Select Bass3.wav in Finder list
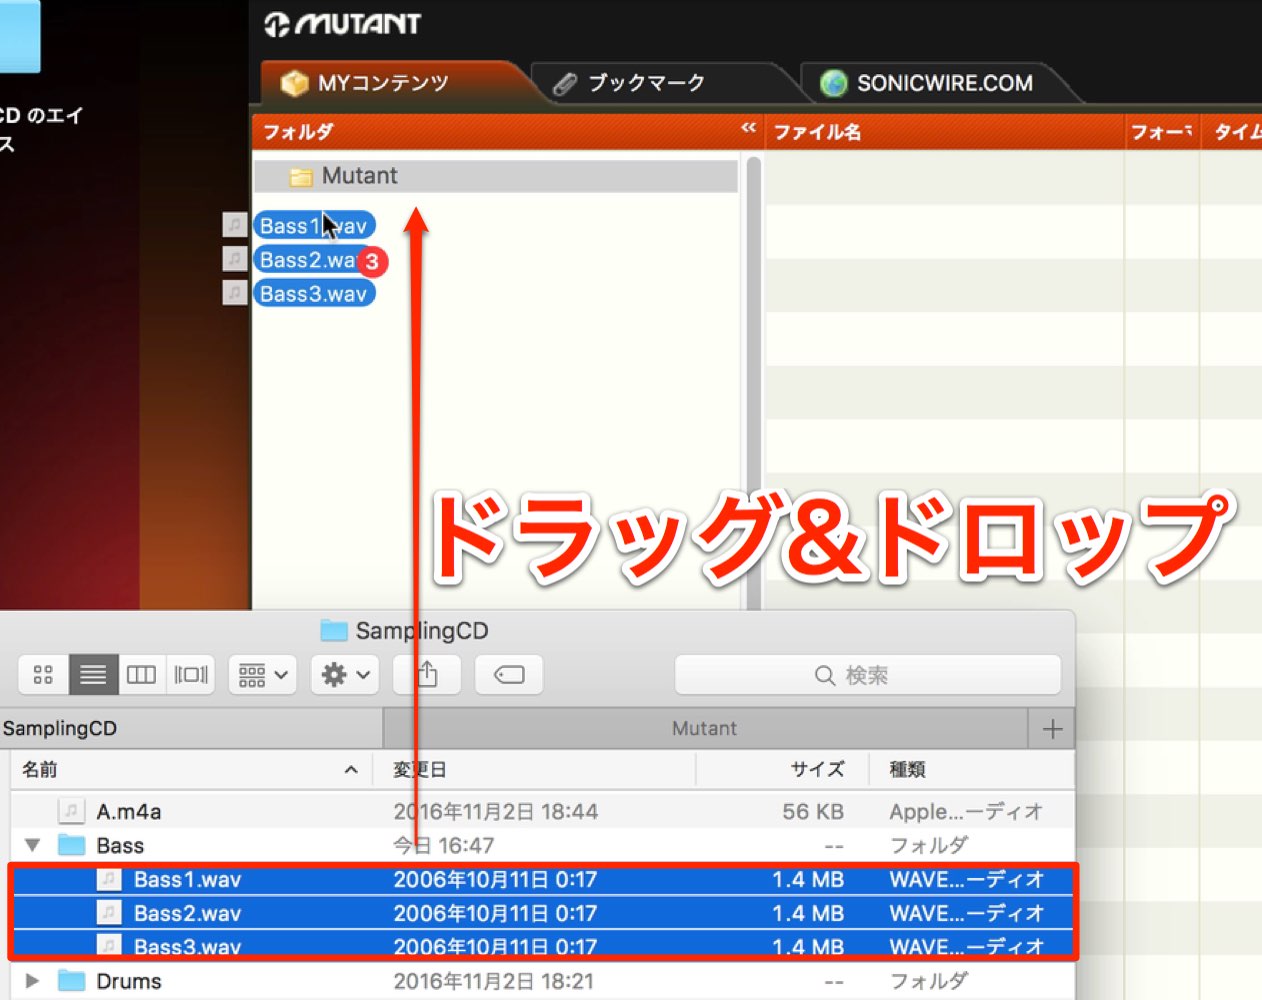1262x1000 pixels. click(543, 945)
